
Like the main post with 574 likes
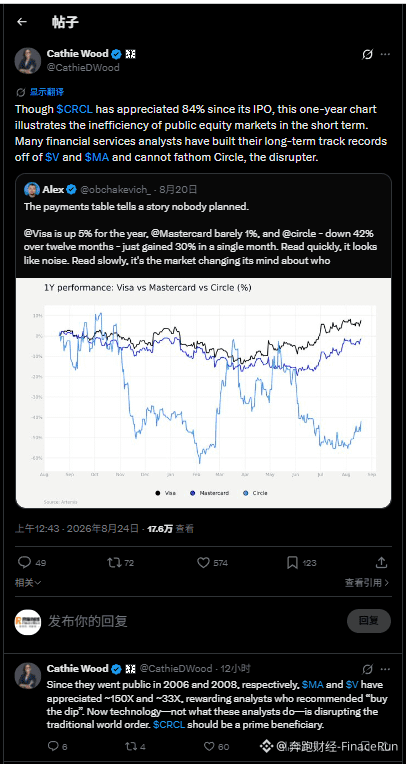point(203,563)
